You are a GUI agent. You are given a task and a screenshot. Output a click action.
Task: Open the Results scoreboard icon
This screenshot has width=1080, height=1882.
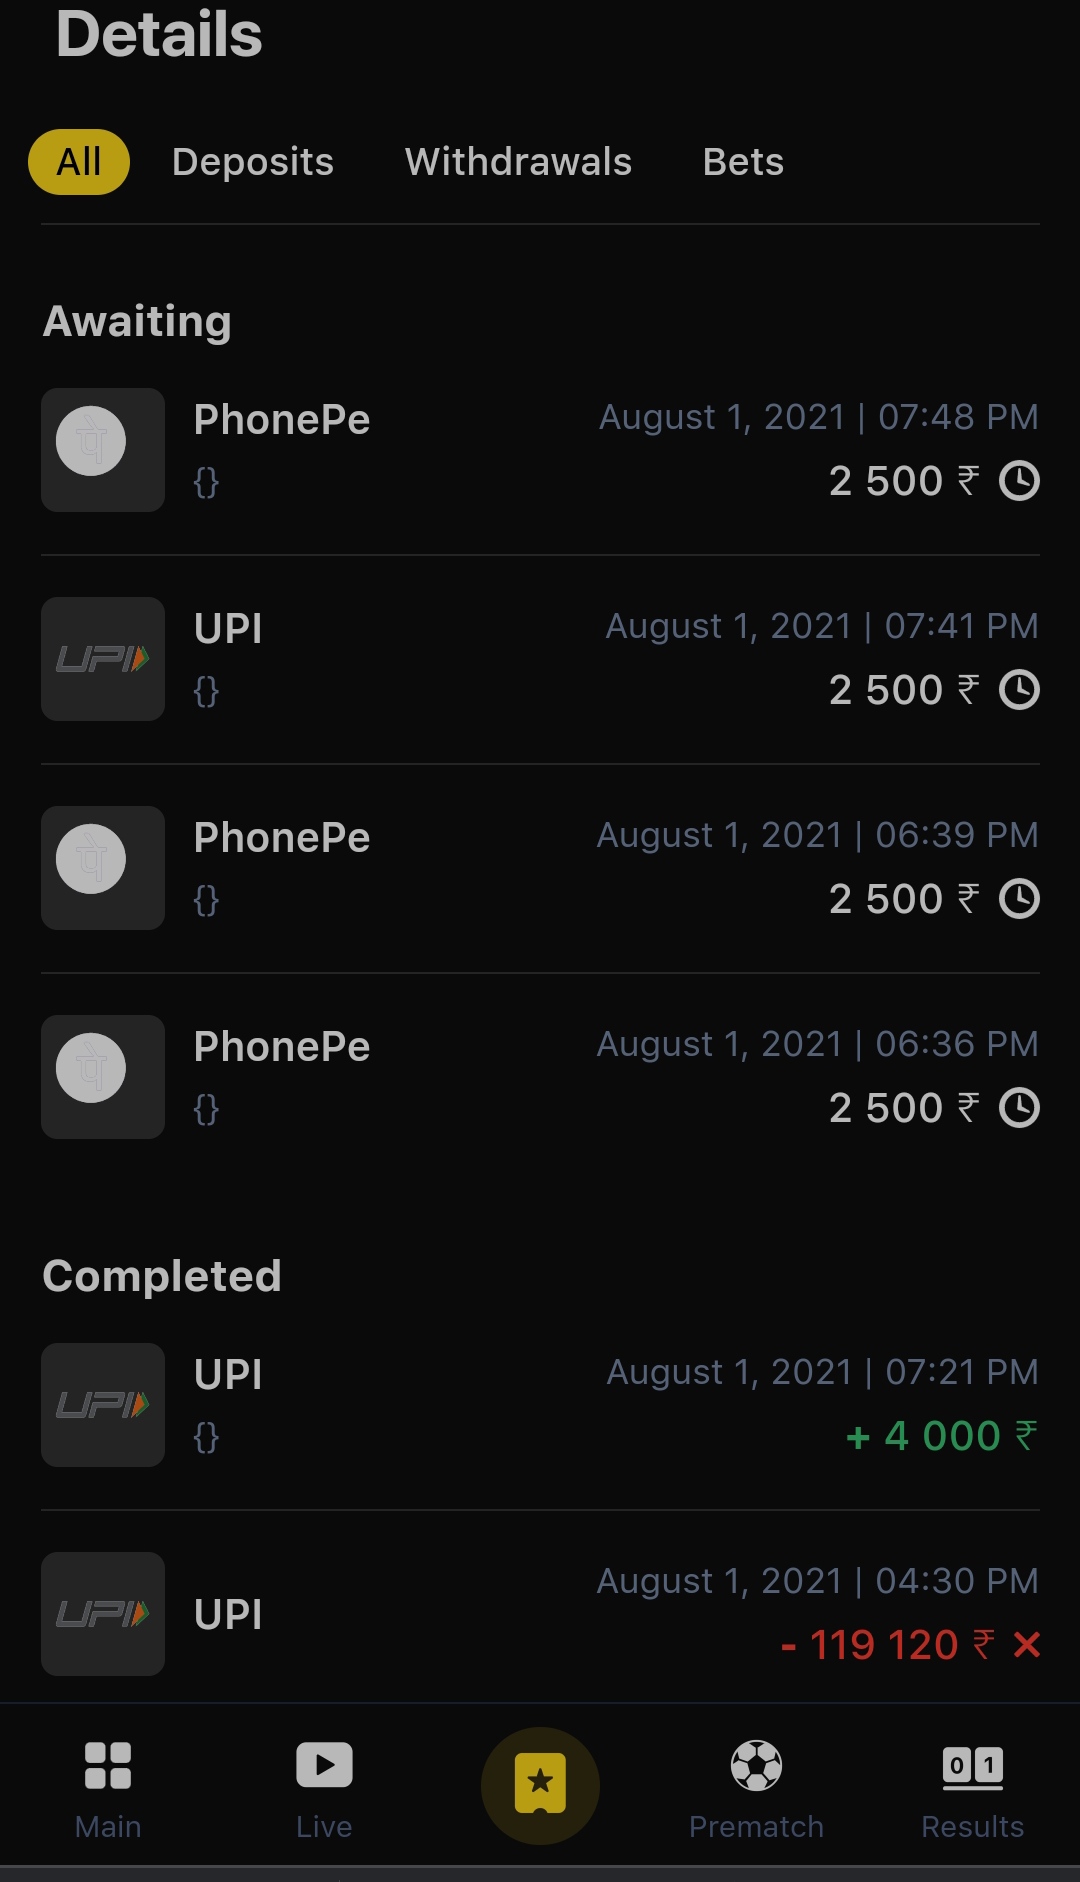click(972, 1766)
